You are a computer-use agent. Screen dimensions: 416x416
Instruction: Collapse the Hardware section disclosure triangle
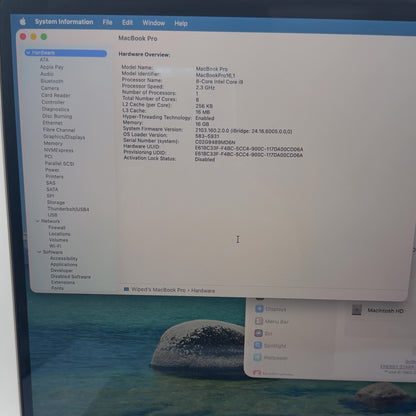tap(28, 52)
